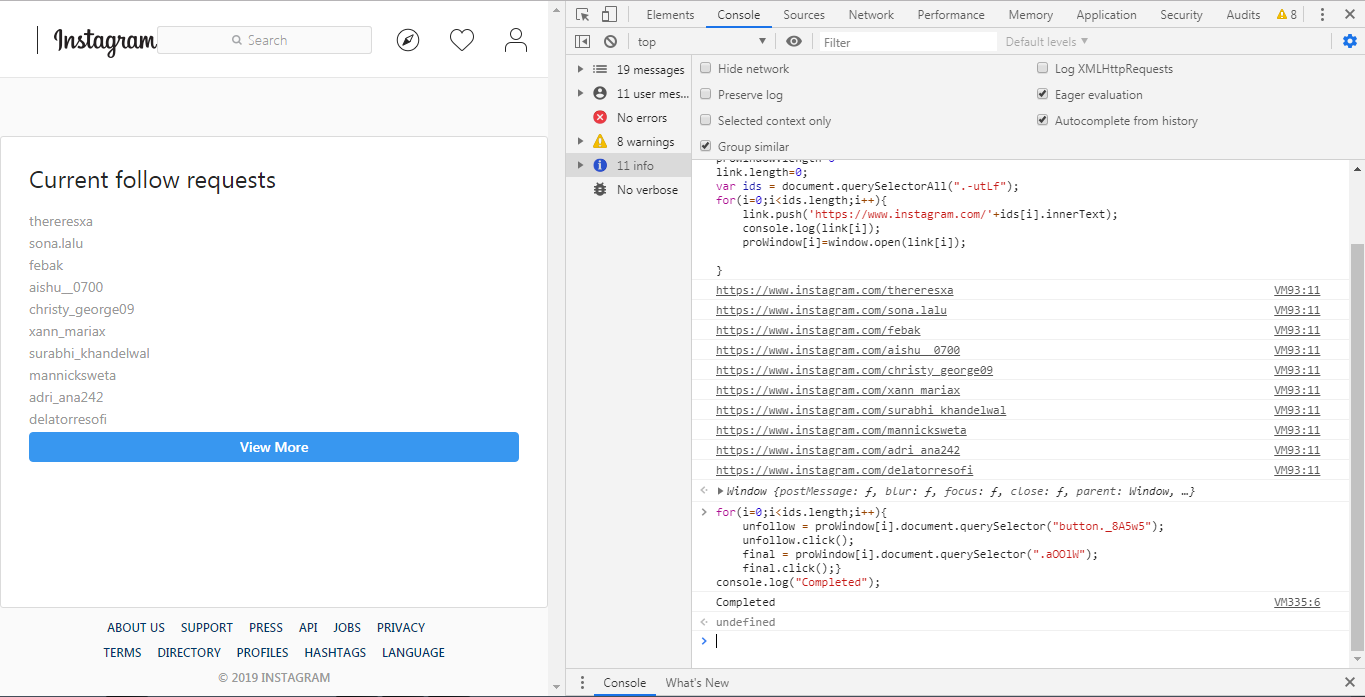This screenshot has width=1365, height=697.
Task: Uncheck Eager evaluation checkbox
Action: click(x=1043, y=95)
